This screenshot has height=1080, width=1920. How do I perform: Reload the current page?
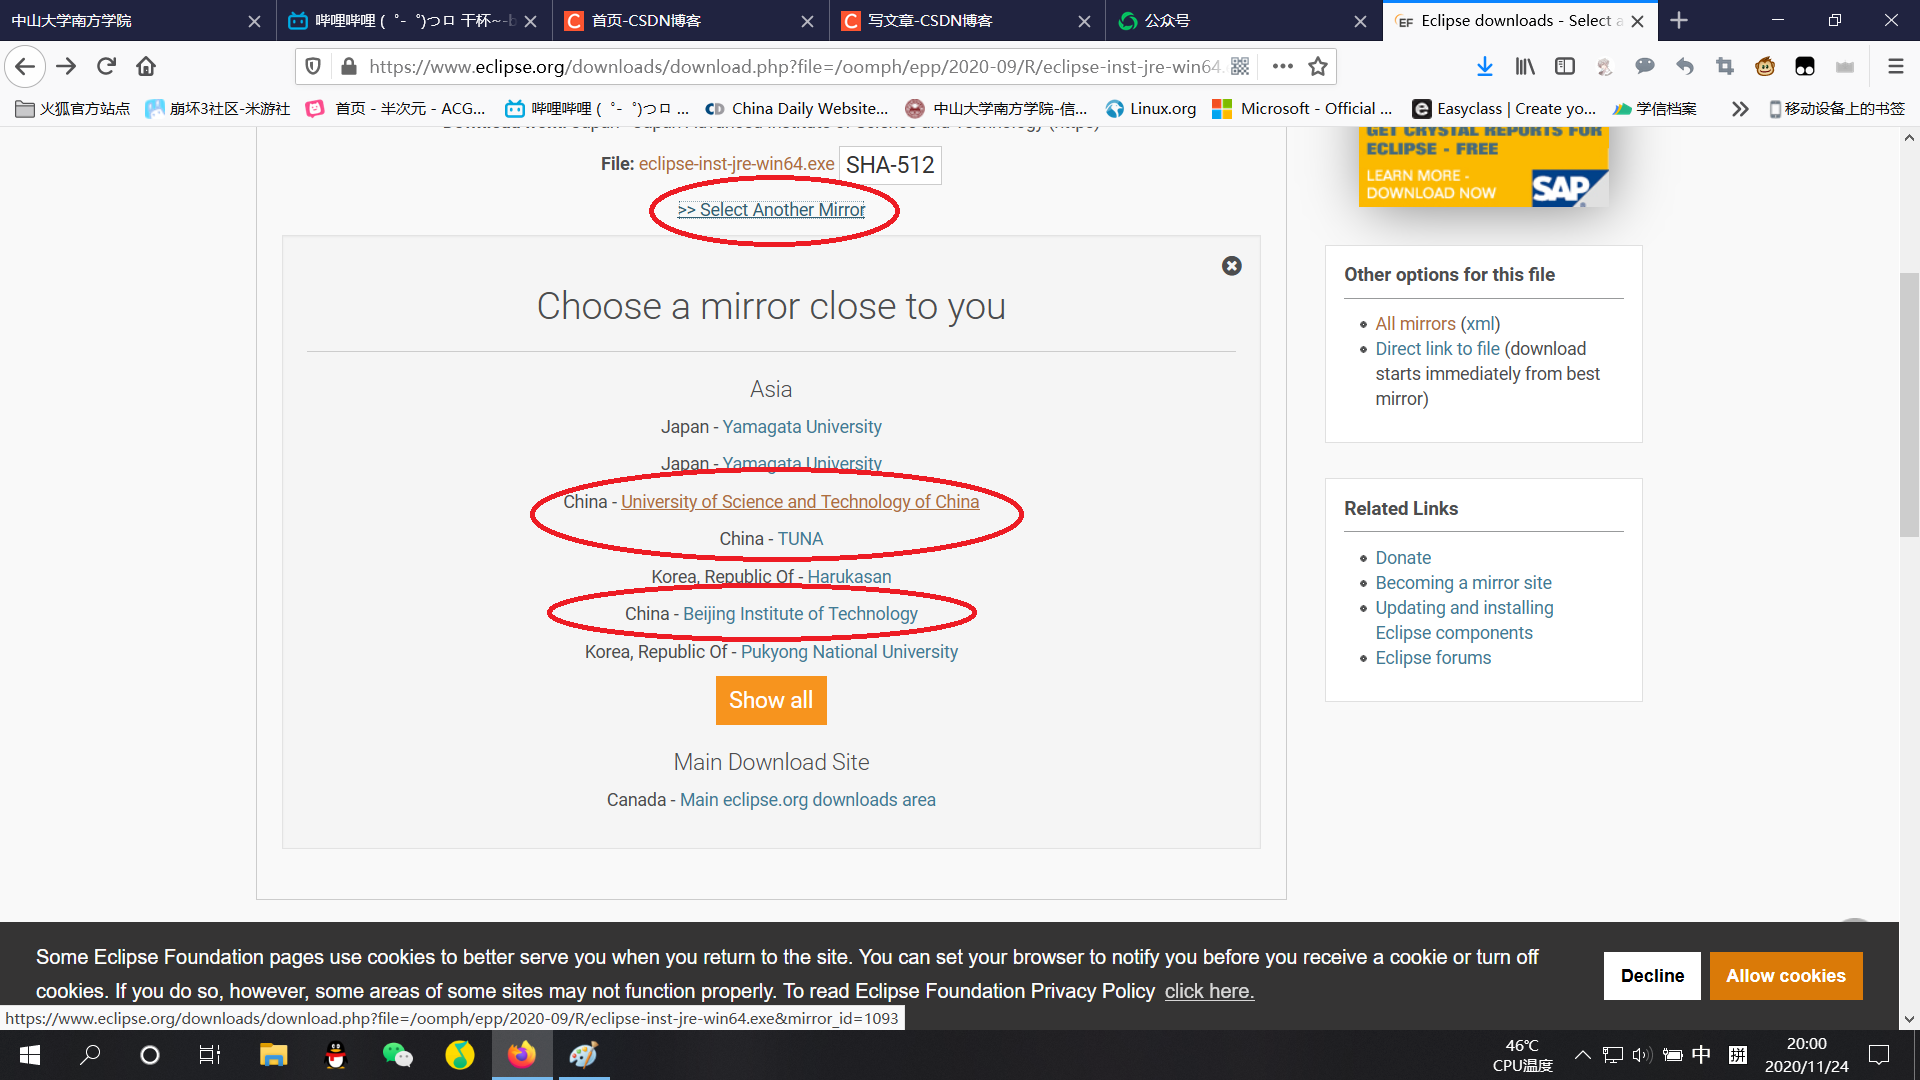pos(106,66)
